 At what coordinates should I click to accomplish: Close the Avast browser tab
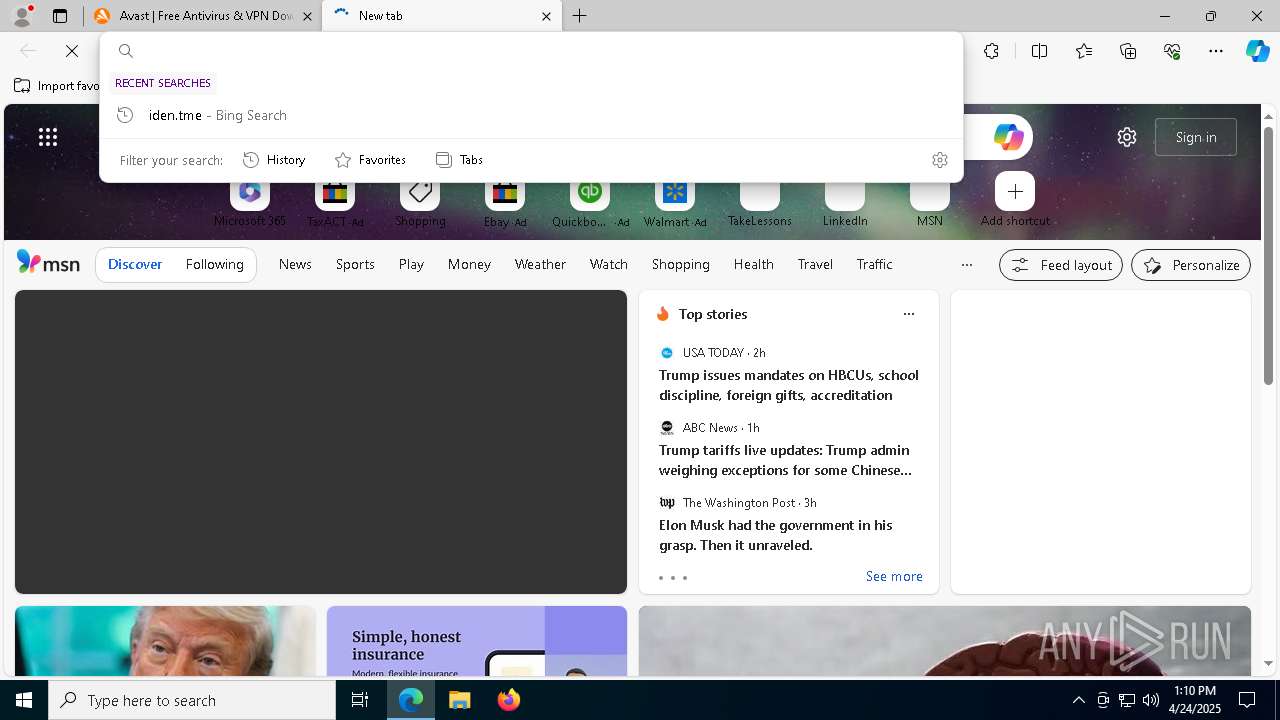tap(307, 16)
